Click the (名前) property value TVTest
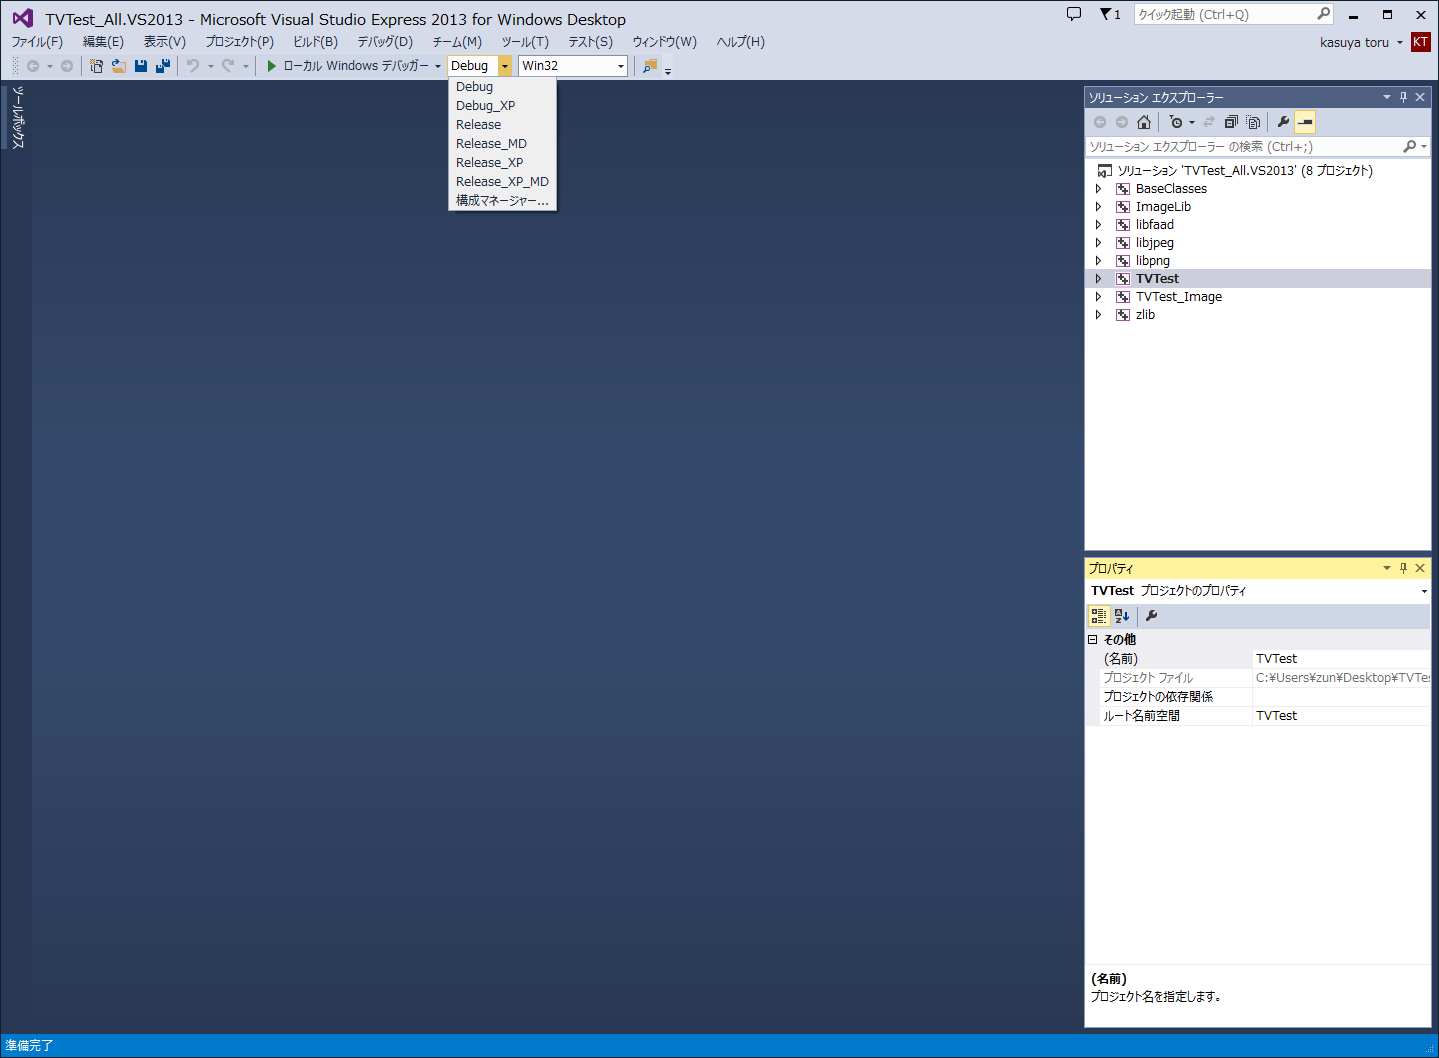Viewport: 1439px width, 1058px height. pos(1341,659)
